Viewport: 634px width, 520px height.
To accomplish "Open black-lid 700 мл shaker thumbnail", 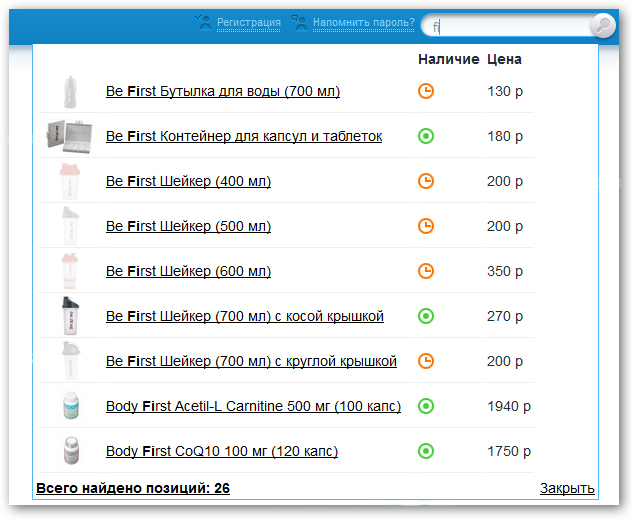I will click(x=70, y=316).
